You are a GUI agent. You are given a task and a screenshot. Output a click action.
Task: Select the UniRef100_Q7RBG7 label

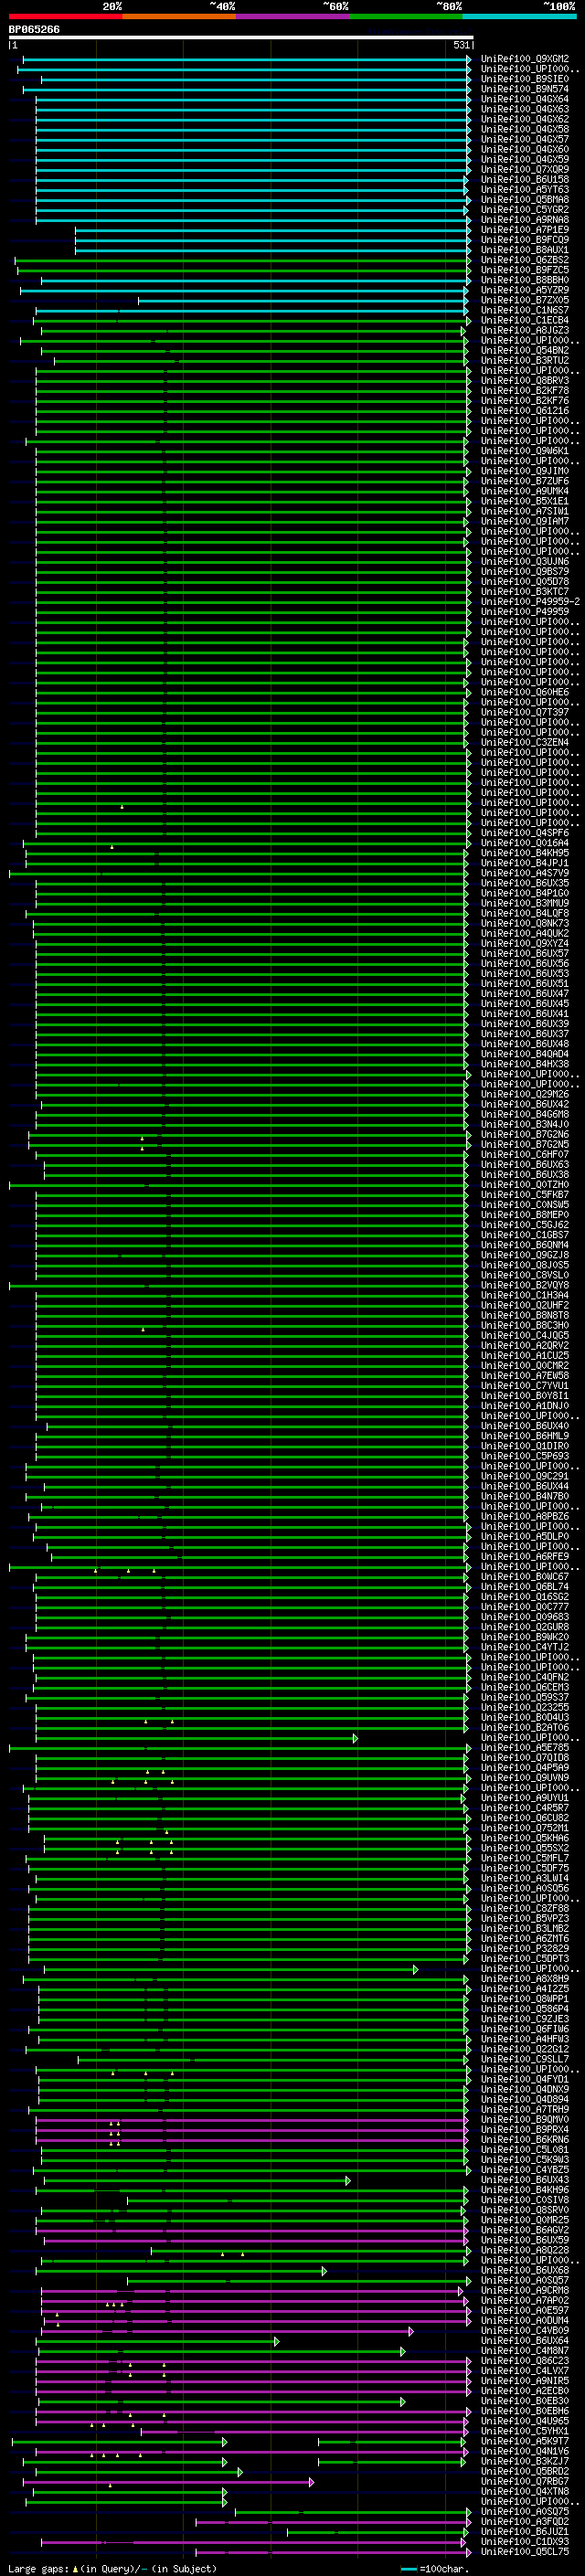(525, 2481)
